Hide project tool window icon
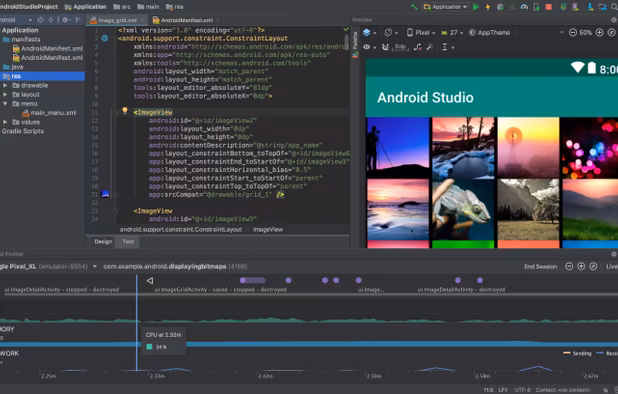 [x=78, y=20]
